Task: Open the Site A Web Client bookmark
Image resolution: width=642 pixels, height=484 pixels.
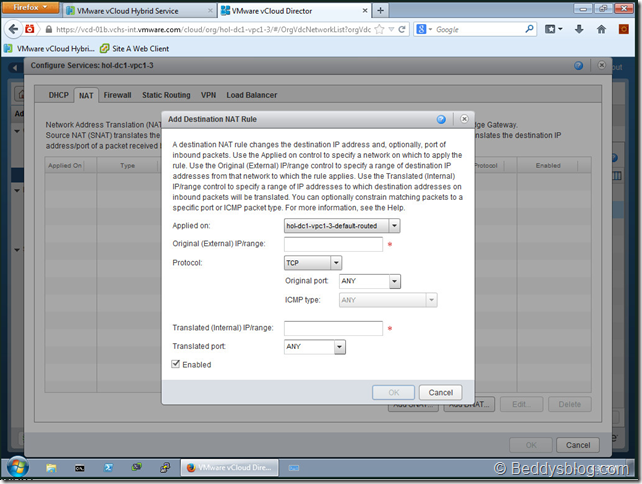Action: [135, 49]
